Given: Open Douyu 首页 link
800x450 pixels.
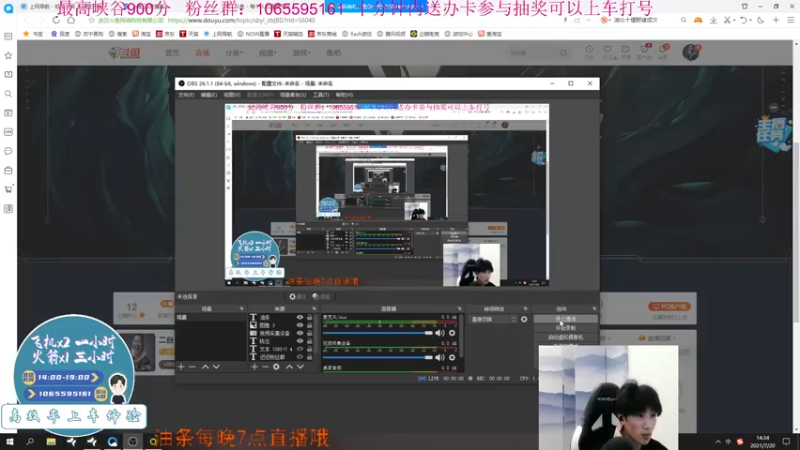Looking at the screenshot, I should coord(172,53).
